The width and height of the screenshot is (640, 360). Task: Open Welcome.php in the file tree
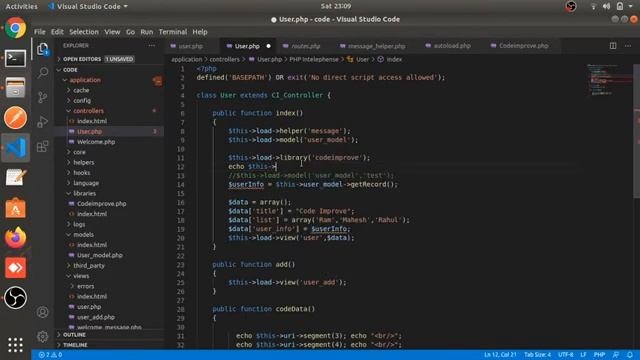[x=96, y=142]
